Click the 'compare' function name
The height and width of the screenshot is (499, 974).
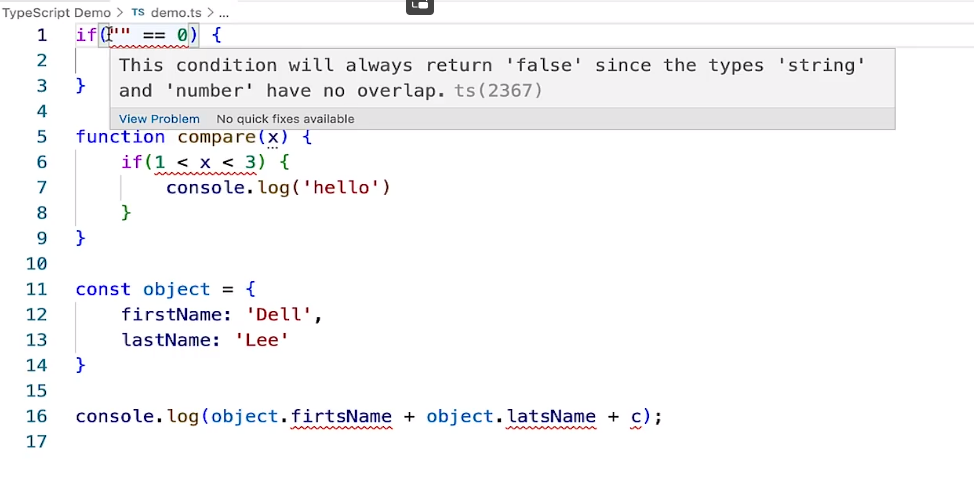tap(217, 137)
